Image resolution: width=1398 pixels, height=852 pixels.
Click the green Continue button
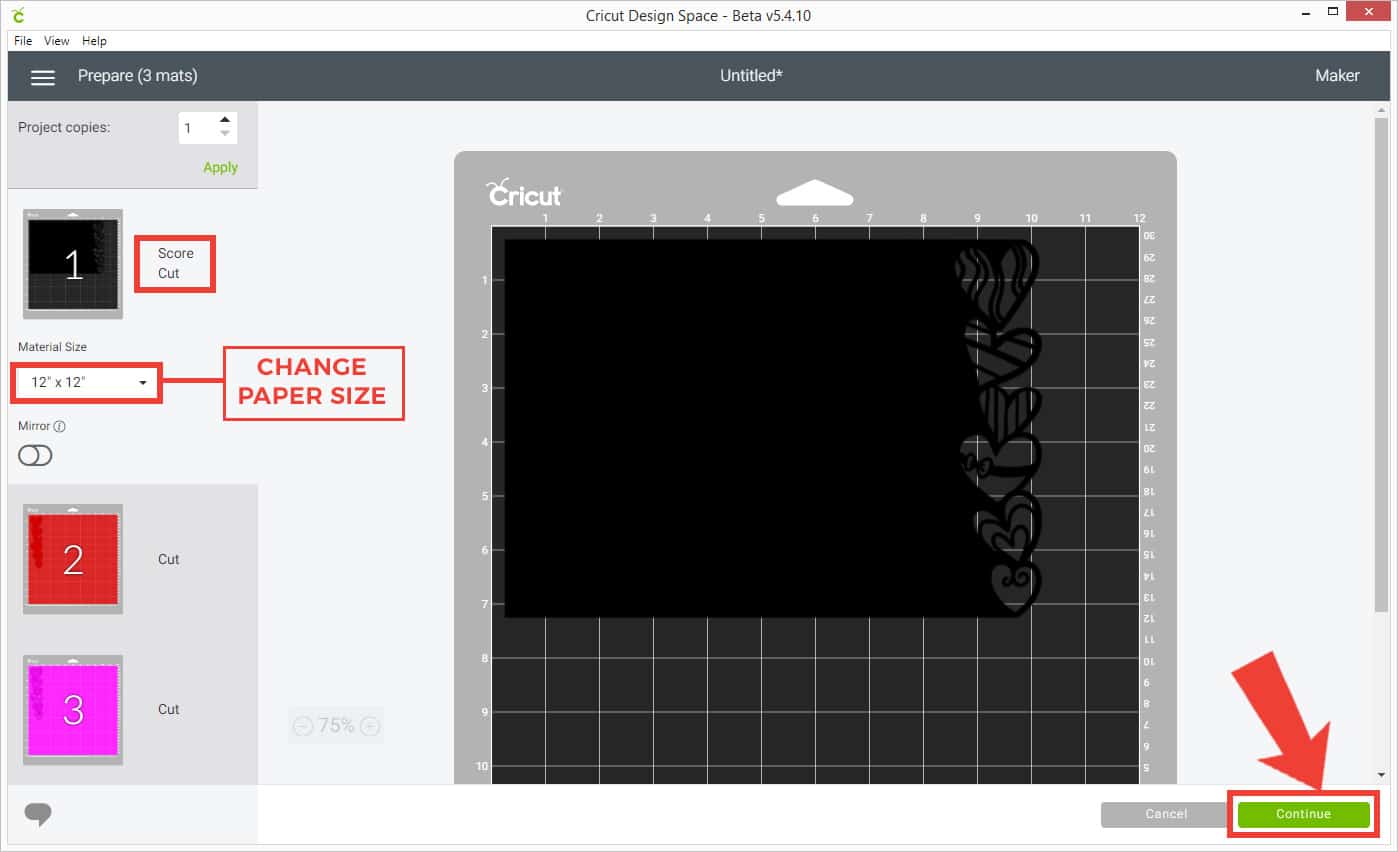[x=1303, y=814]
